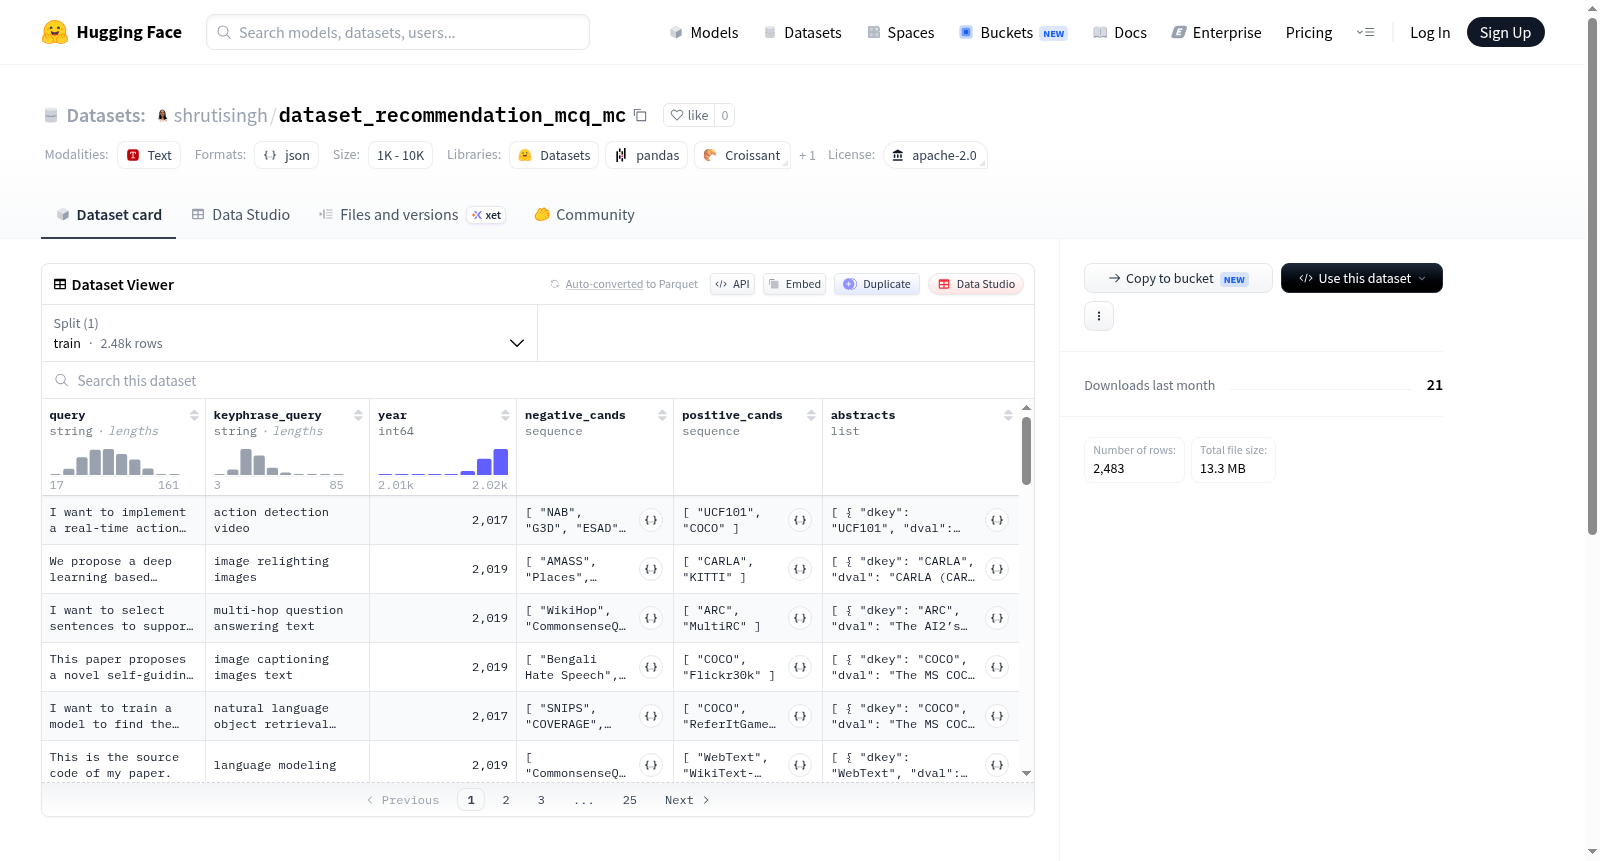This screenshot has height=861, width=1600.
Task: Click the Embed button
Action: tap(794, 284)
